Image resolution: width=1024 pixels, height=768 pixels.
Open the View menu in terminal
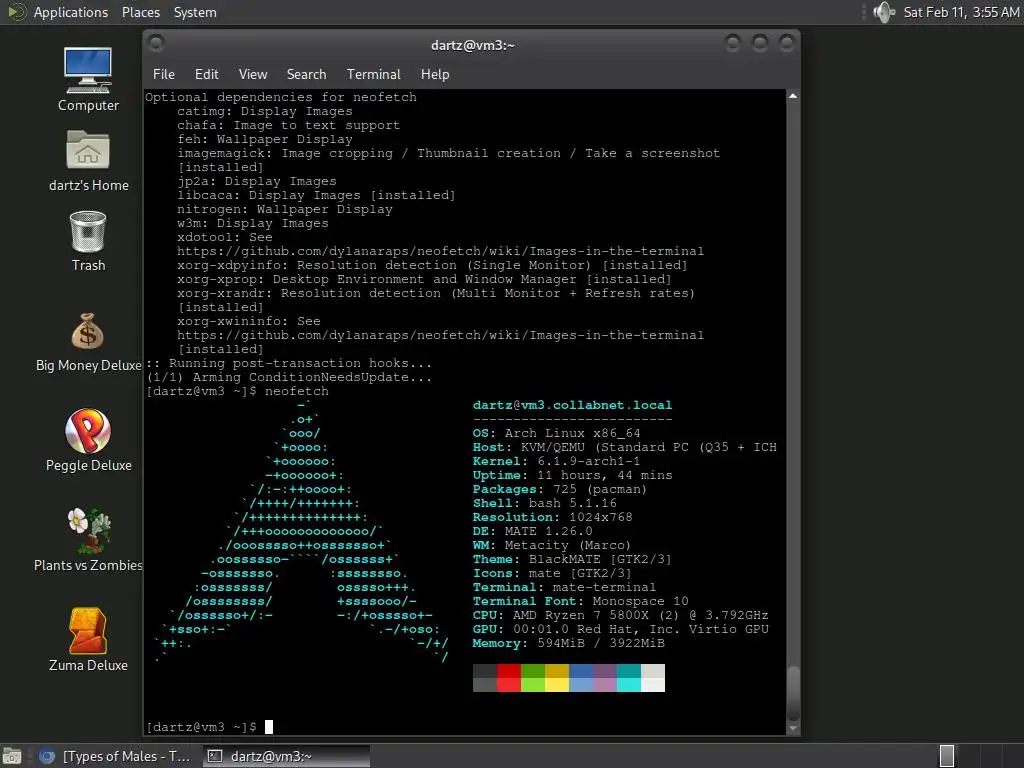point(253,74)
